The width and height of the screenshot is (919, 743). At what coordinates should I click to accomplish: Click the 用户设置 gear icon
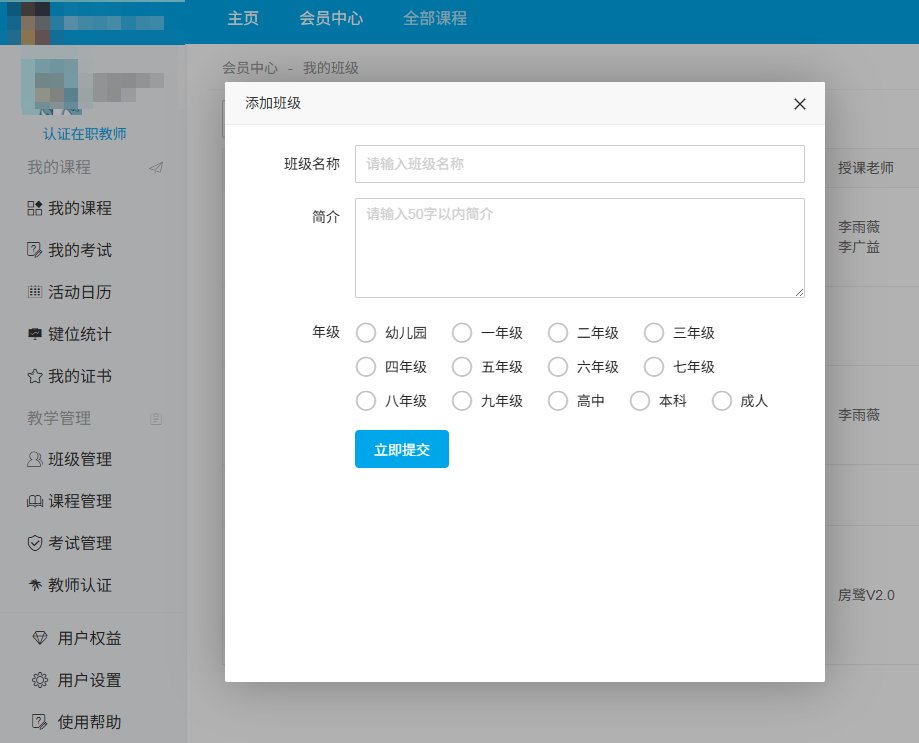[x=40, y=680]
